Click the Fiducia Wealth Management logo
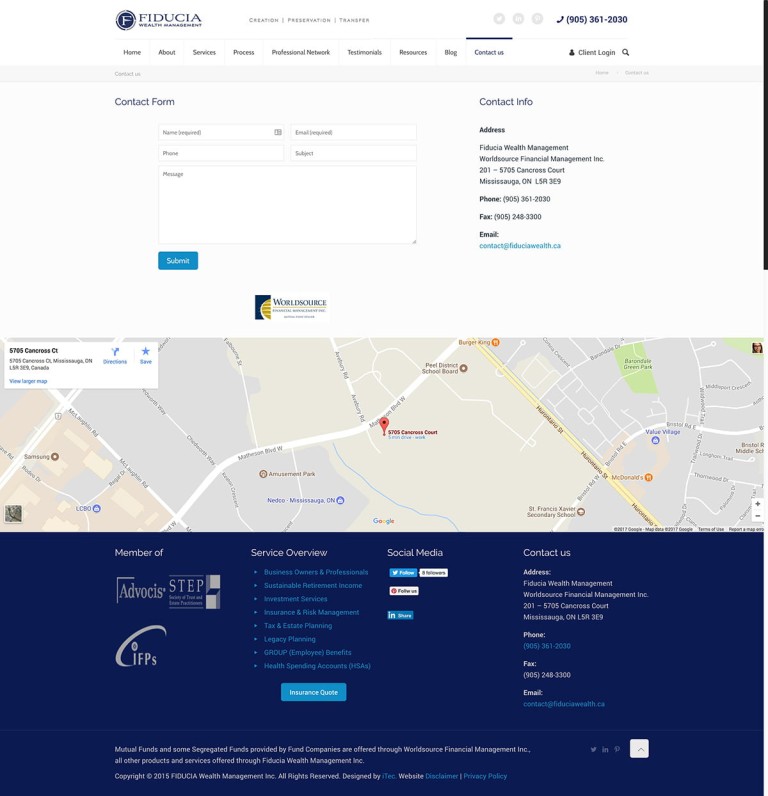Viewport: 768px width, 796px height. pyautogui.click(x=158, y=20)
